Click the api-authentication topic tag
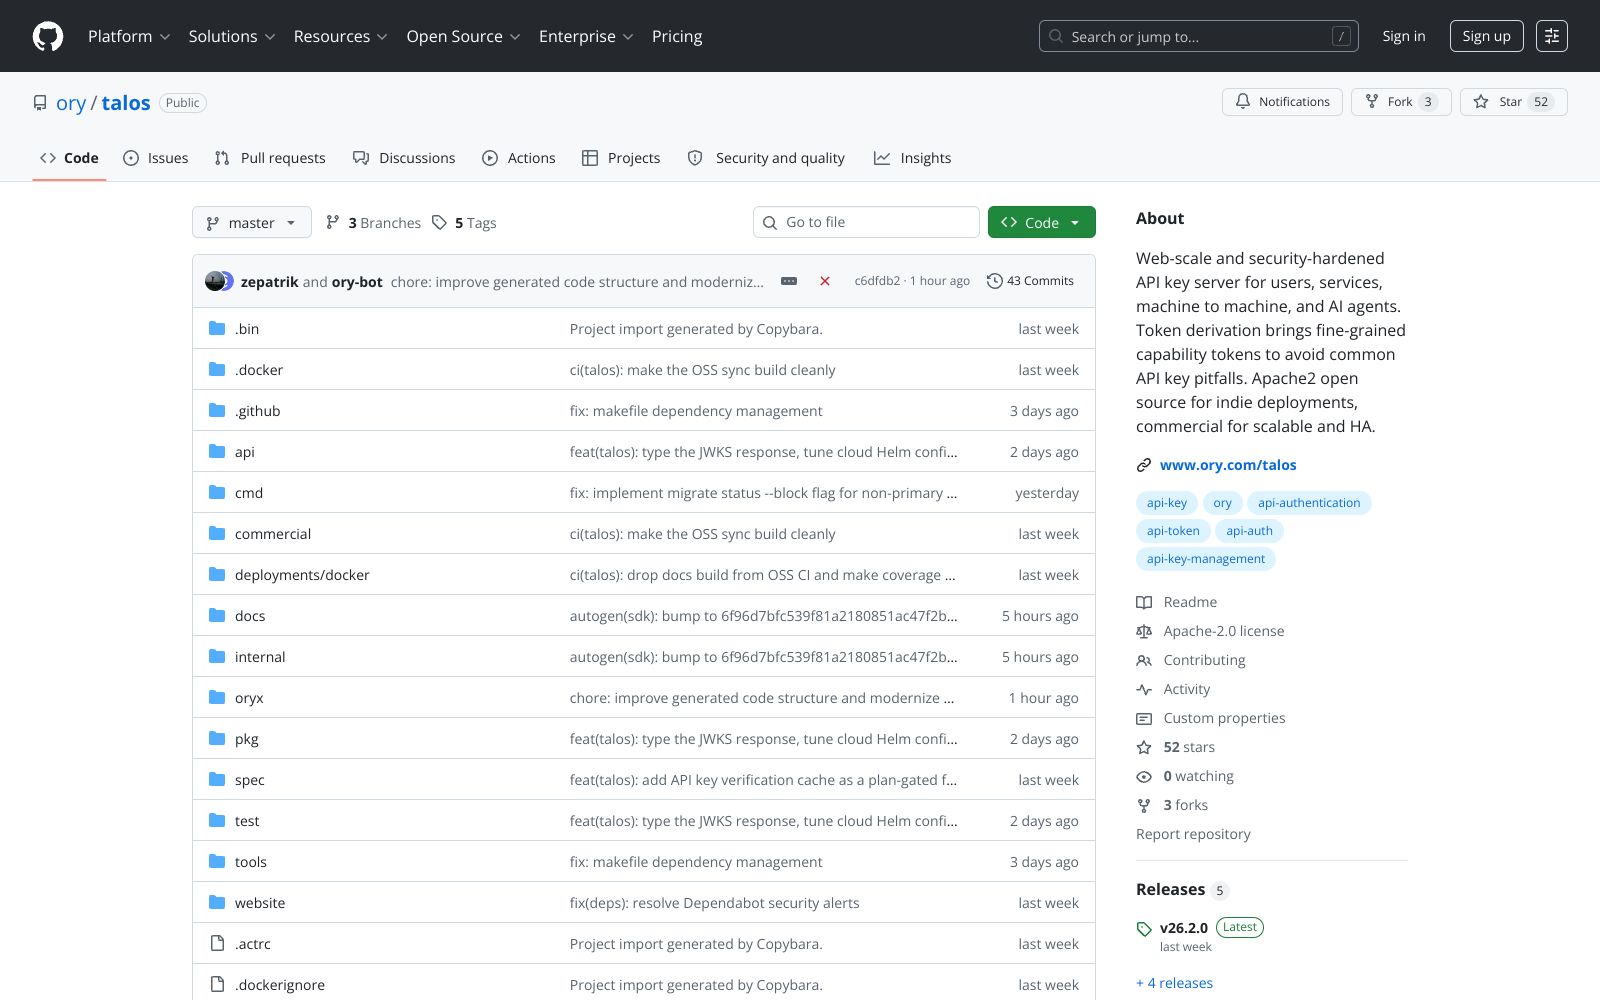This screenshot has width=1600, height=1000. (x=1309, y=503)
